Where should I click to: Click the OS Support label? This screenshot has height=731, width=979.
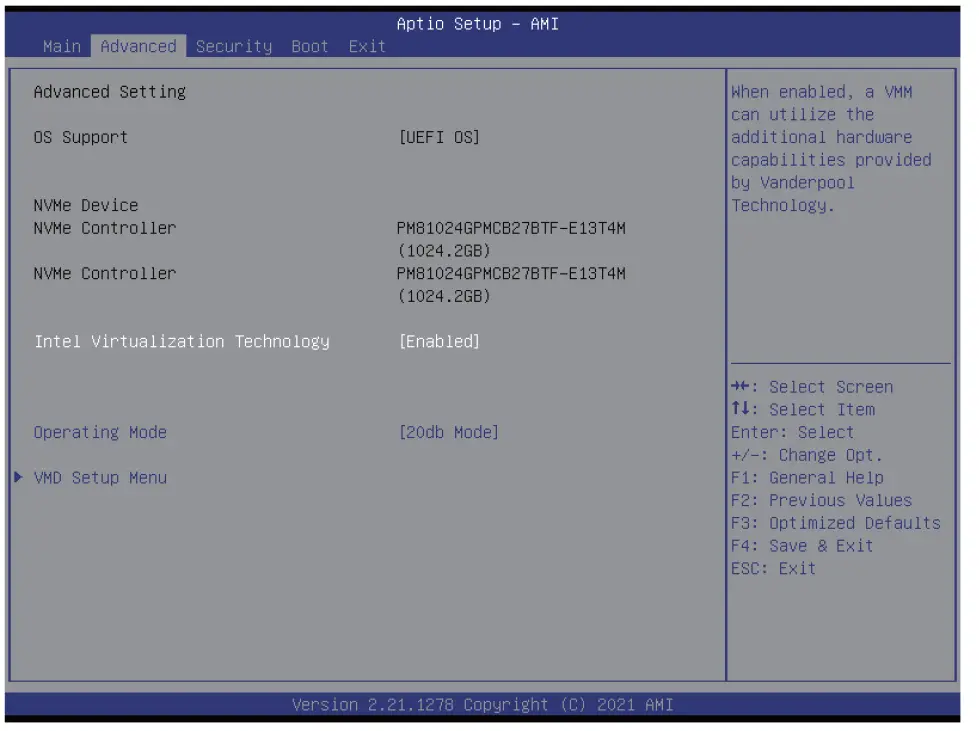pos(81,137)
